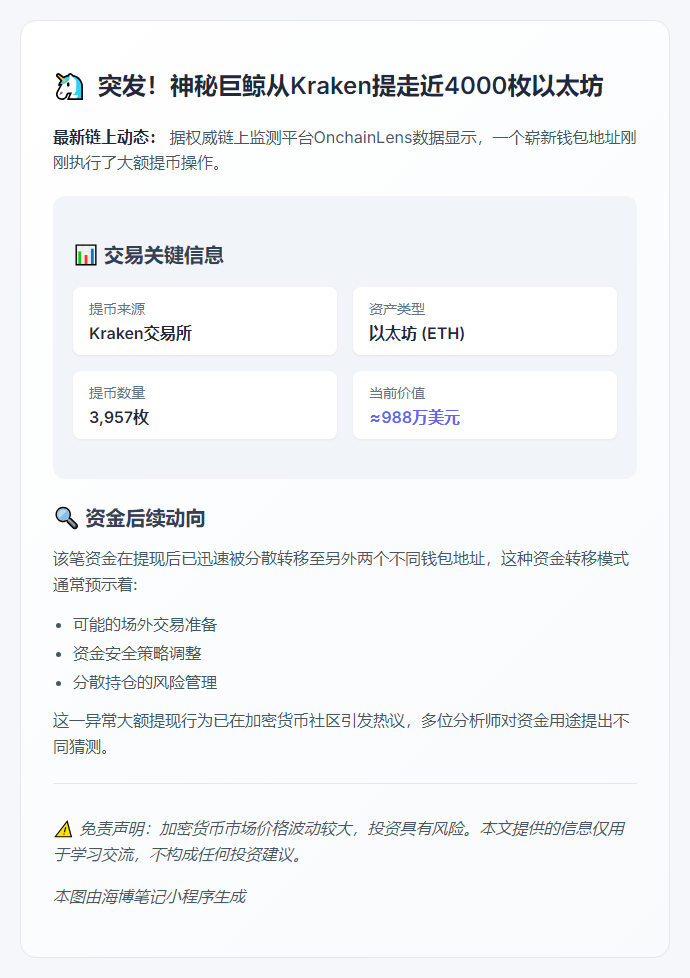Click the bullet 资金安全策略调整
Image resolution: width=690 pixels, height=978 pixels.
tap(137, 653)
